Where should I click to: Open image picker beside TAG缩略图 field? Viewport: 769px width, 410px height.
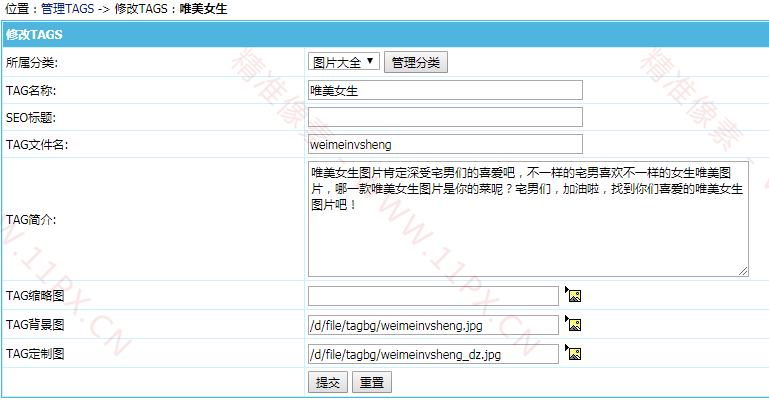click(573, 295)
